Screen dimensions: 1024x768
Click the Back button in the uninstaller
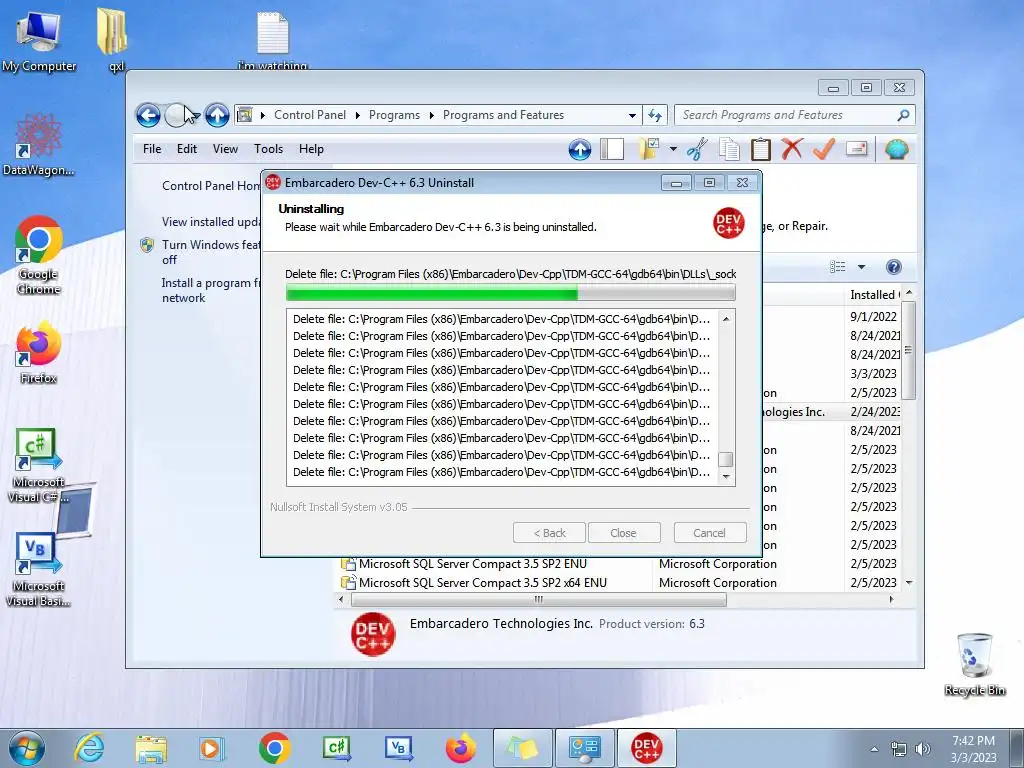(549, 533)
